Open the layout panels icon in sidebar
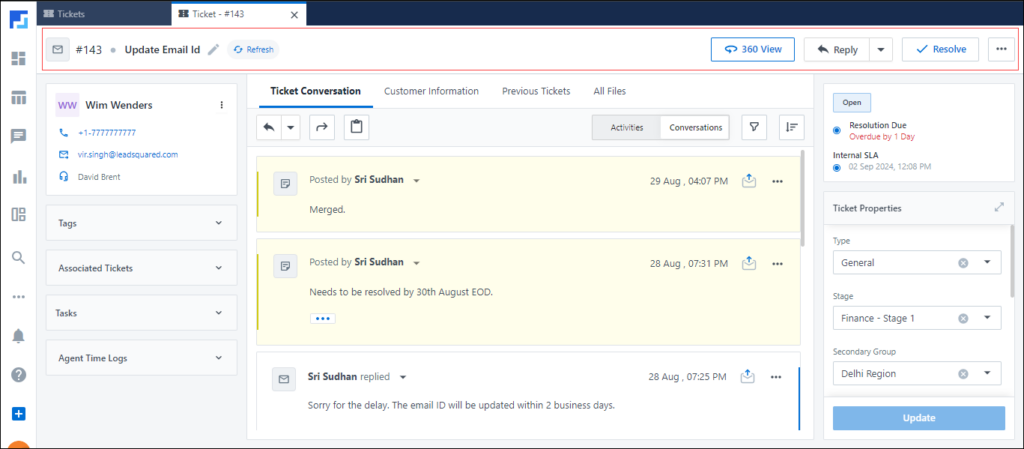1024x449 pixels. click(x=18, y=215)
